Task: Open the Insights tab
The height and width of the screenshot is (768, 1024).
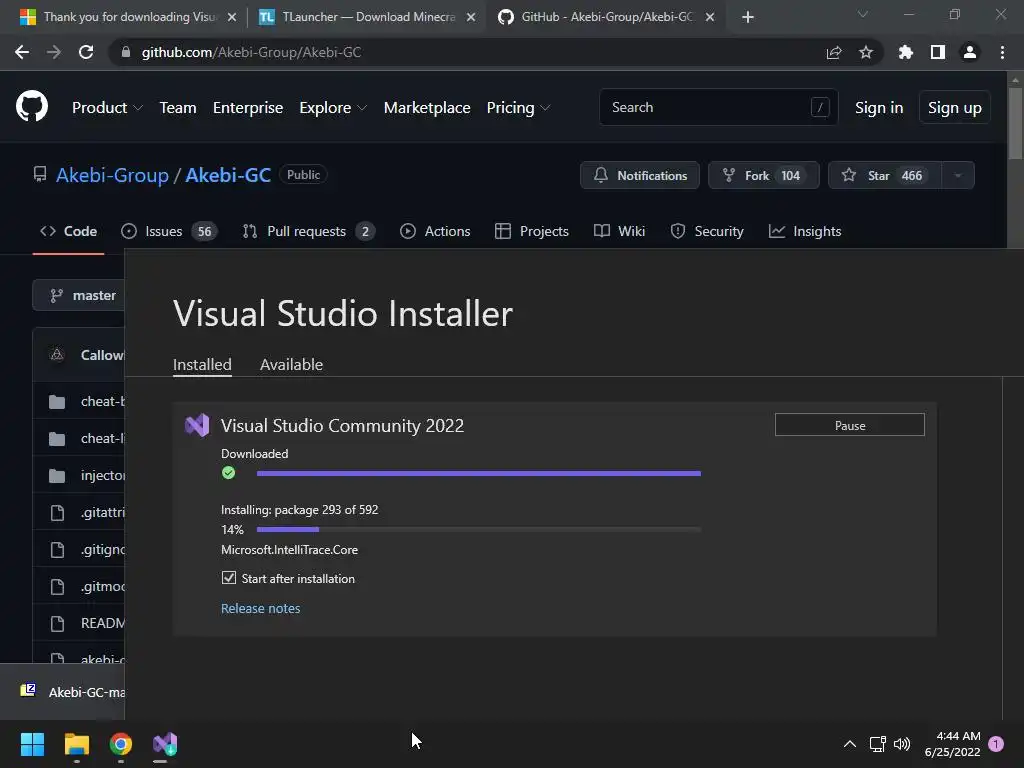Action: click(805, 231)
